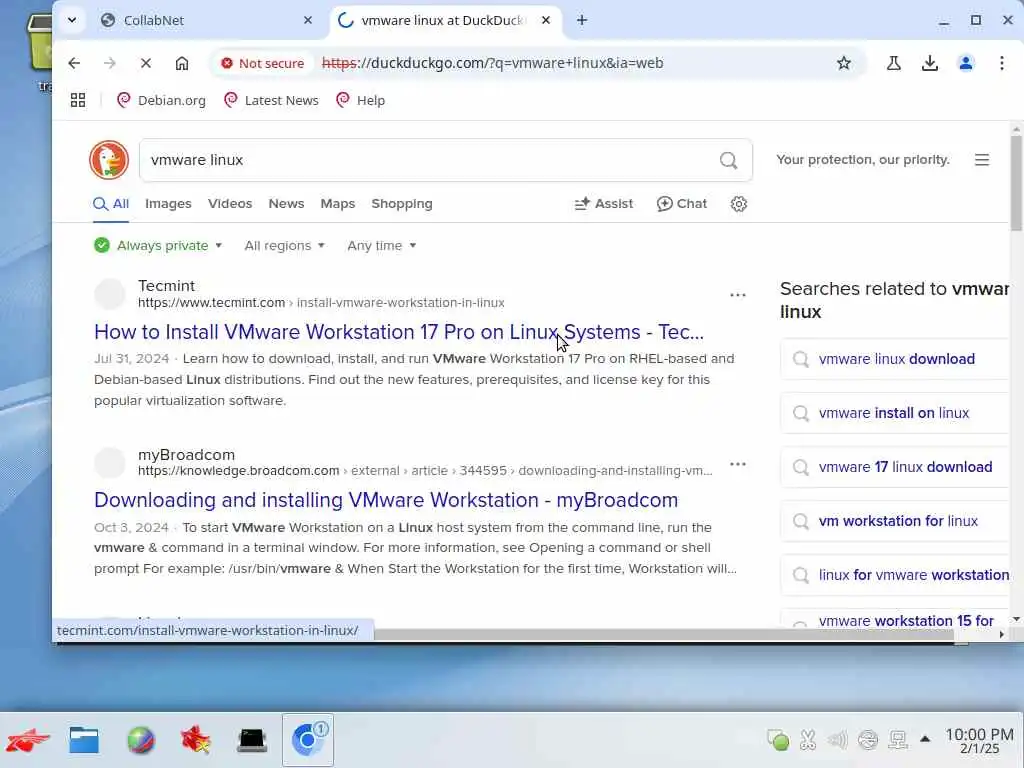Open the file manager in the taskbar

(84, 740)
